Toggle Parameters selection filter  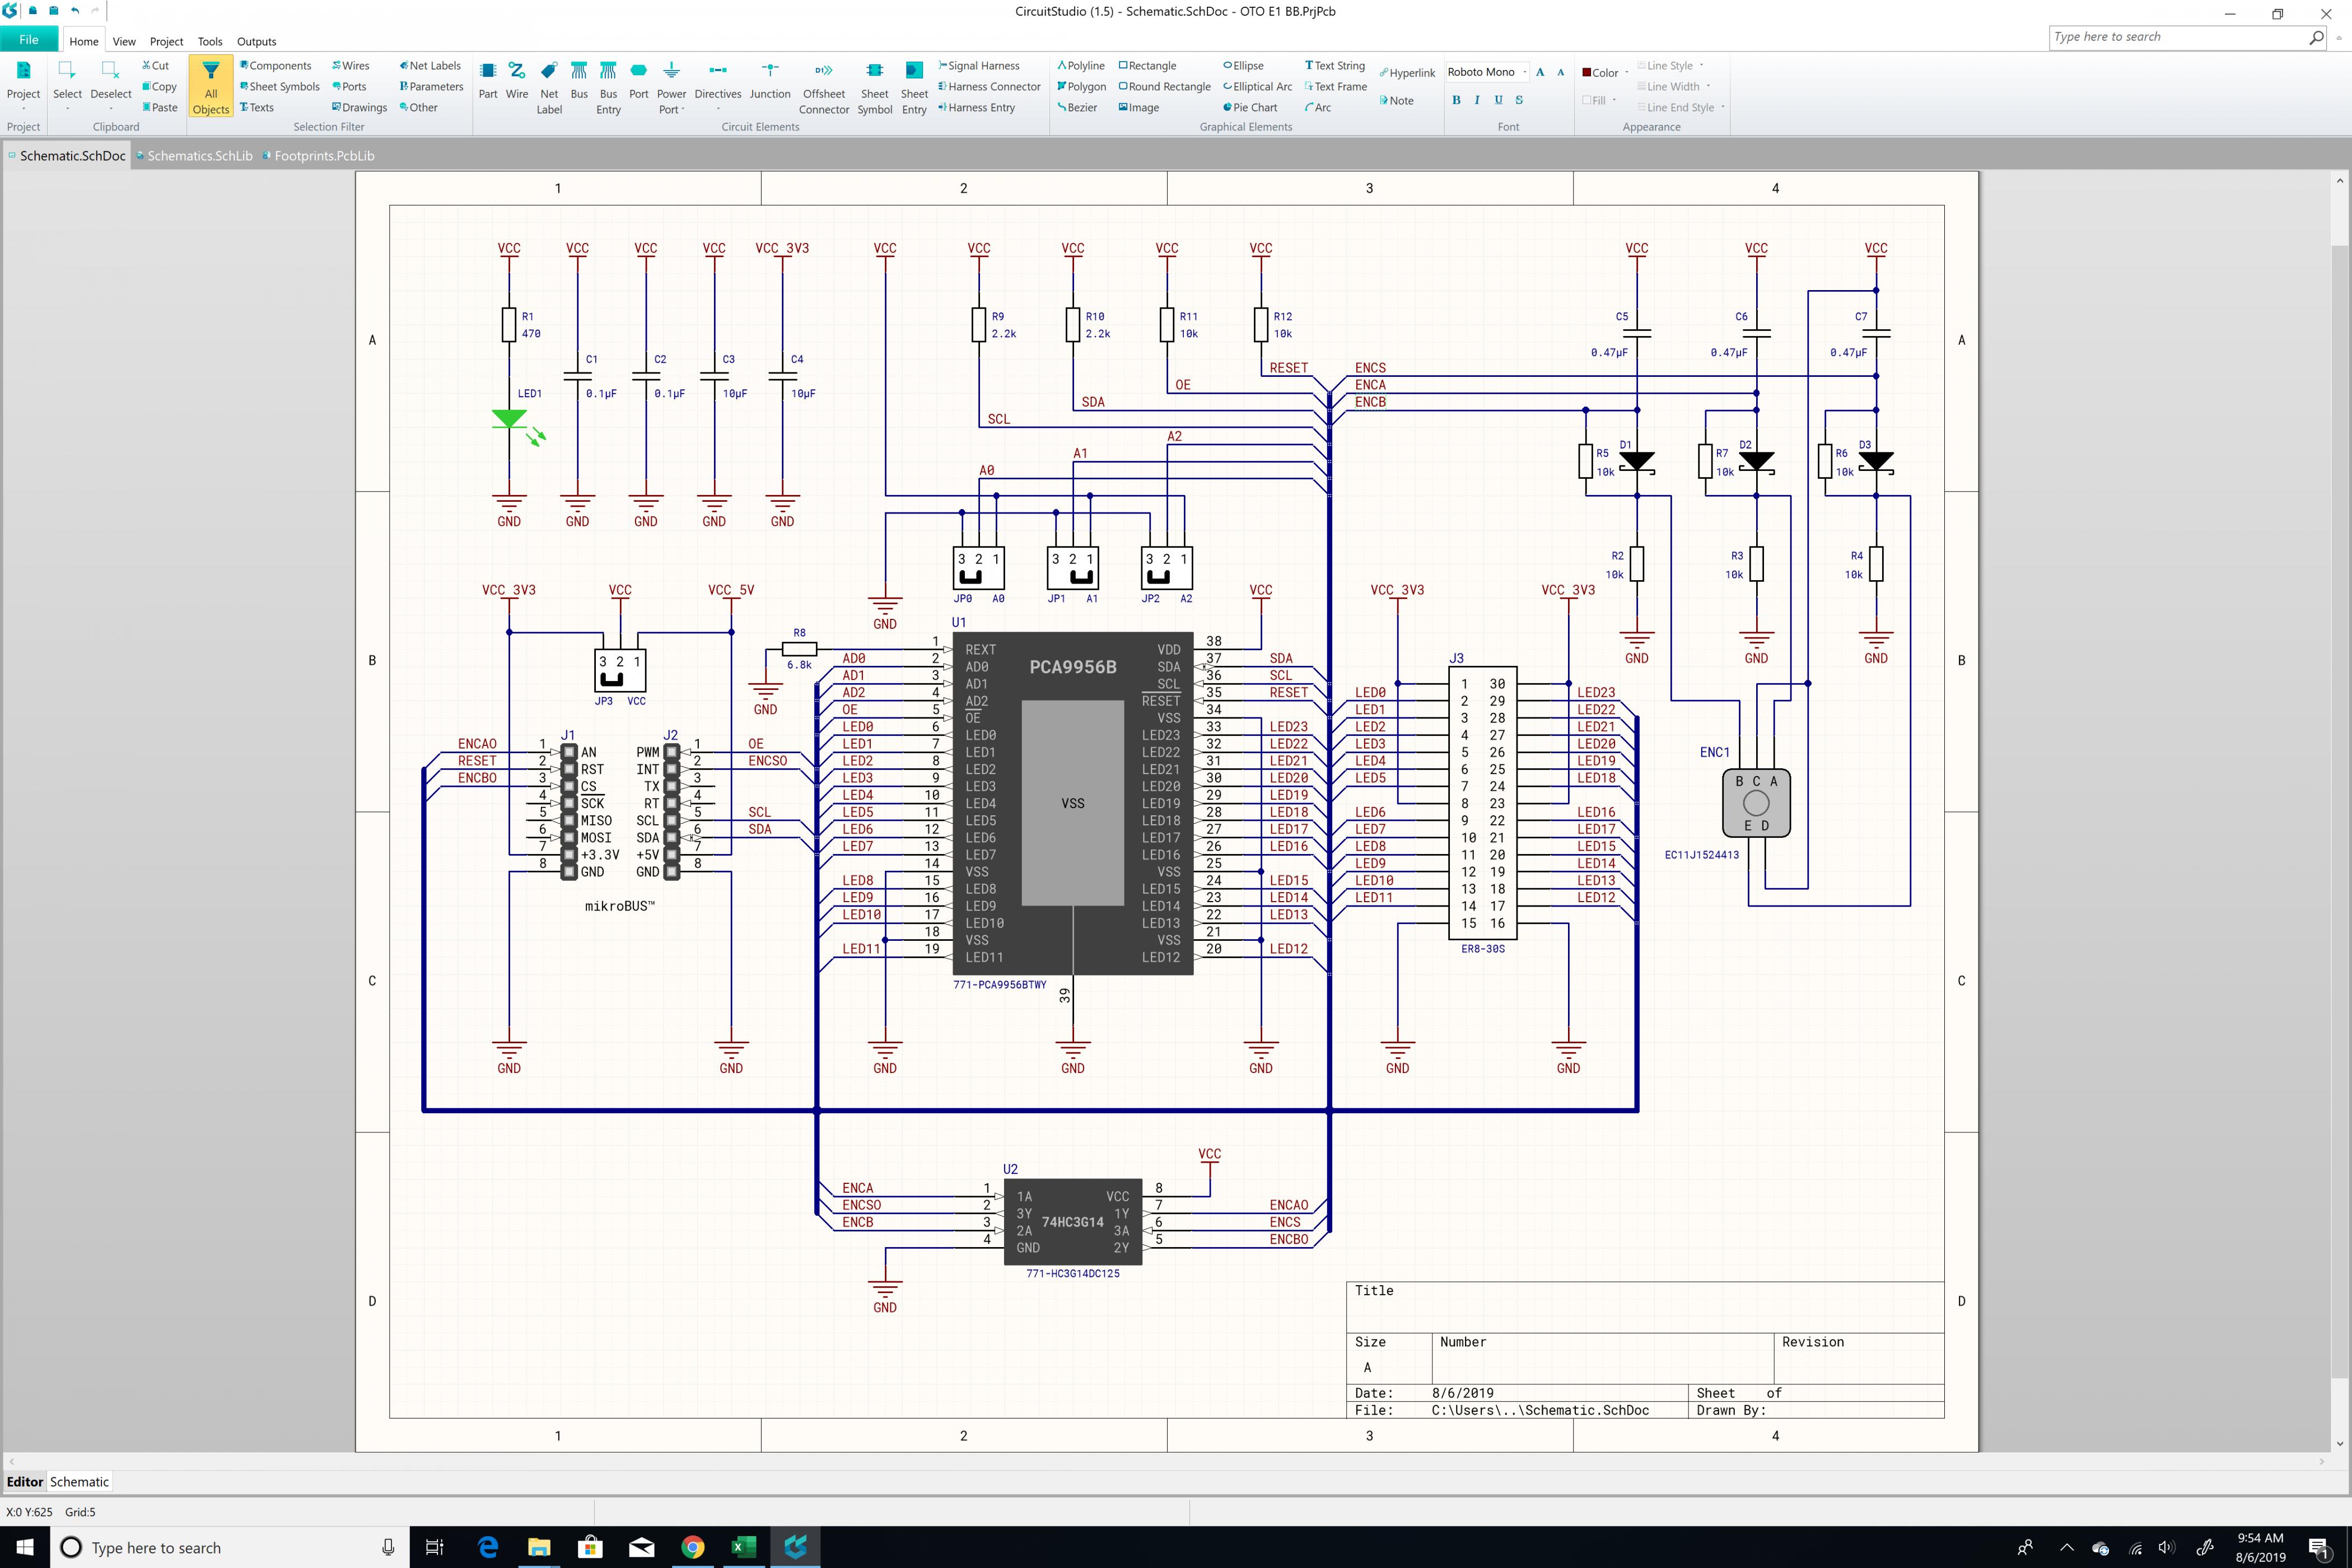432,87
